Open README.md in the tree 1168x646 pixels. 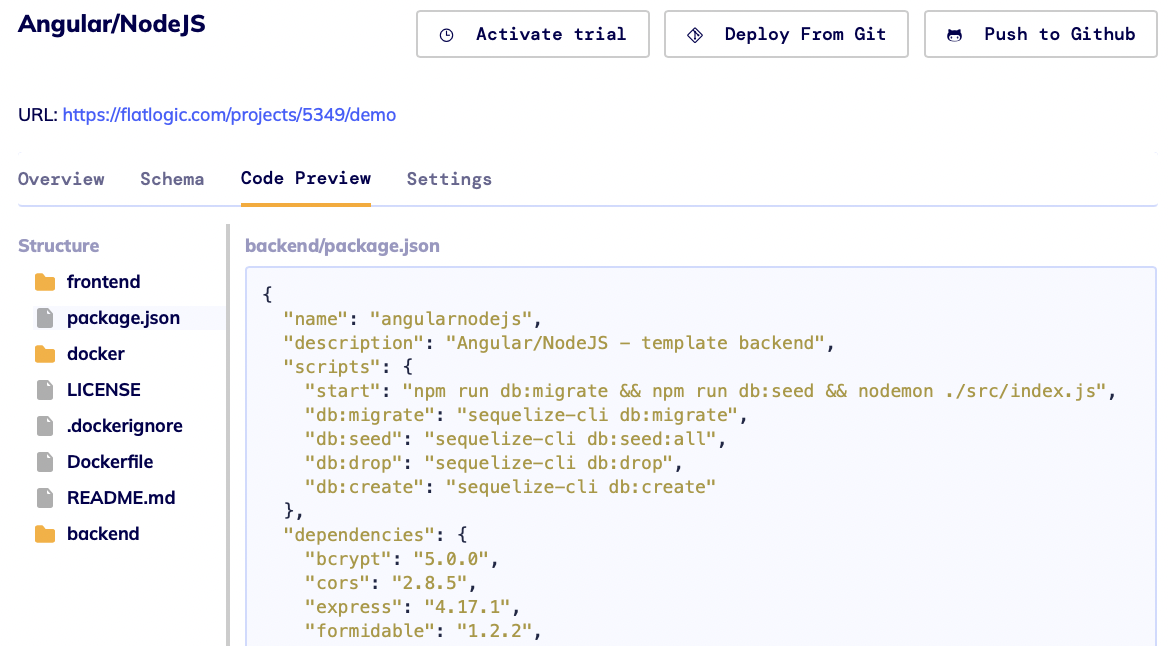click(121, 498)
